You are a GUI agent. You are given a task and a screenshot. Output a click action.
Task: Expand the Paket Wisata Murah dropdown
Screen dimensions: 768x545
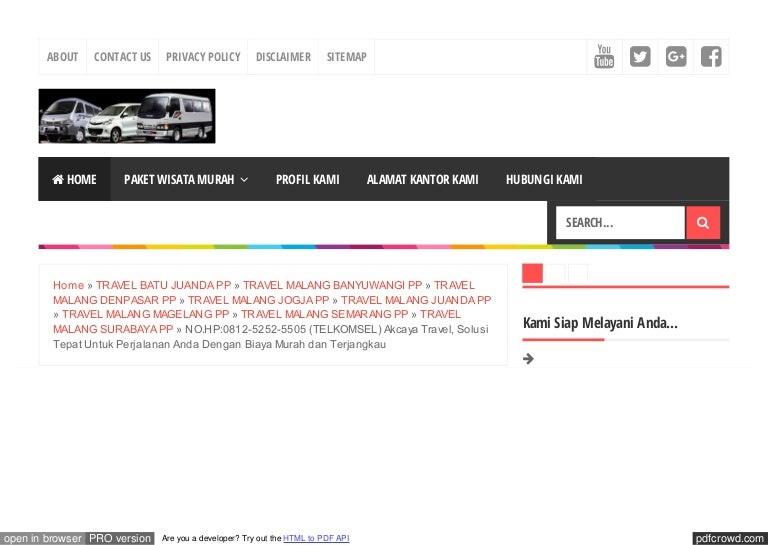pyautogui.click(x=186, y=180)
